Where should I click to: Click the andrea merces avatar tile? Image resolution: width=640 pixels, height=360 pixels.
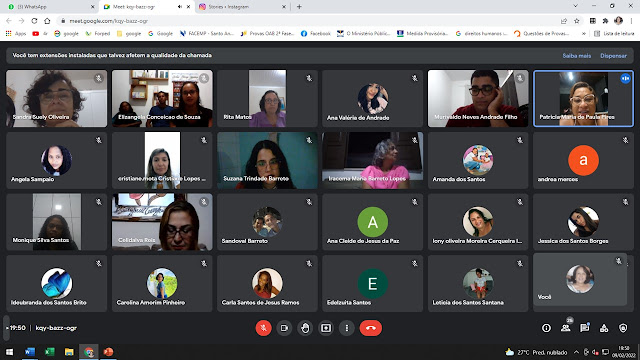pos(583,160)
